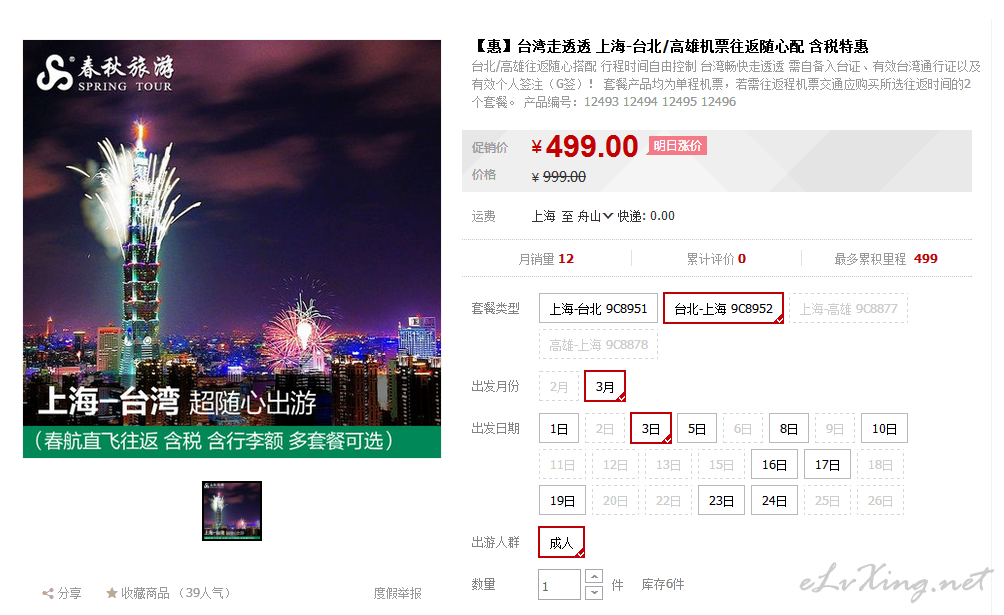Image resolution: width=1004 pixels, height=615 pixels.
Task: Choose departure month 3月
Action: (x=605, y=386)
